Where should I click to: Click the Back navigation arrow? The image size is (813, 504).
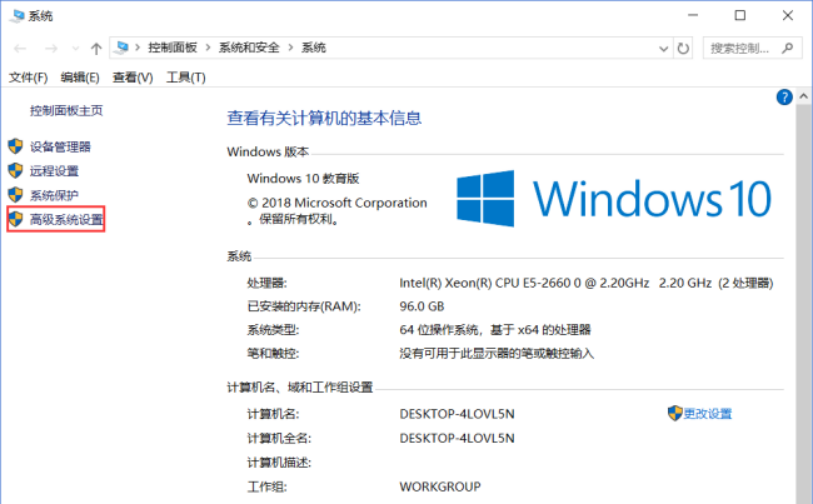pos(20,49)
